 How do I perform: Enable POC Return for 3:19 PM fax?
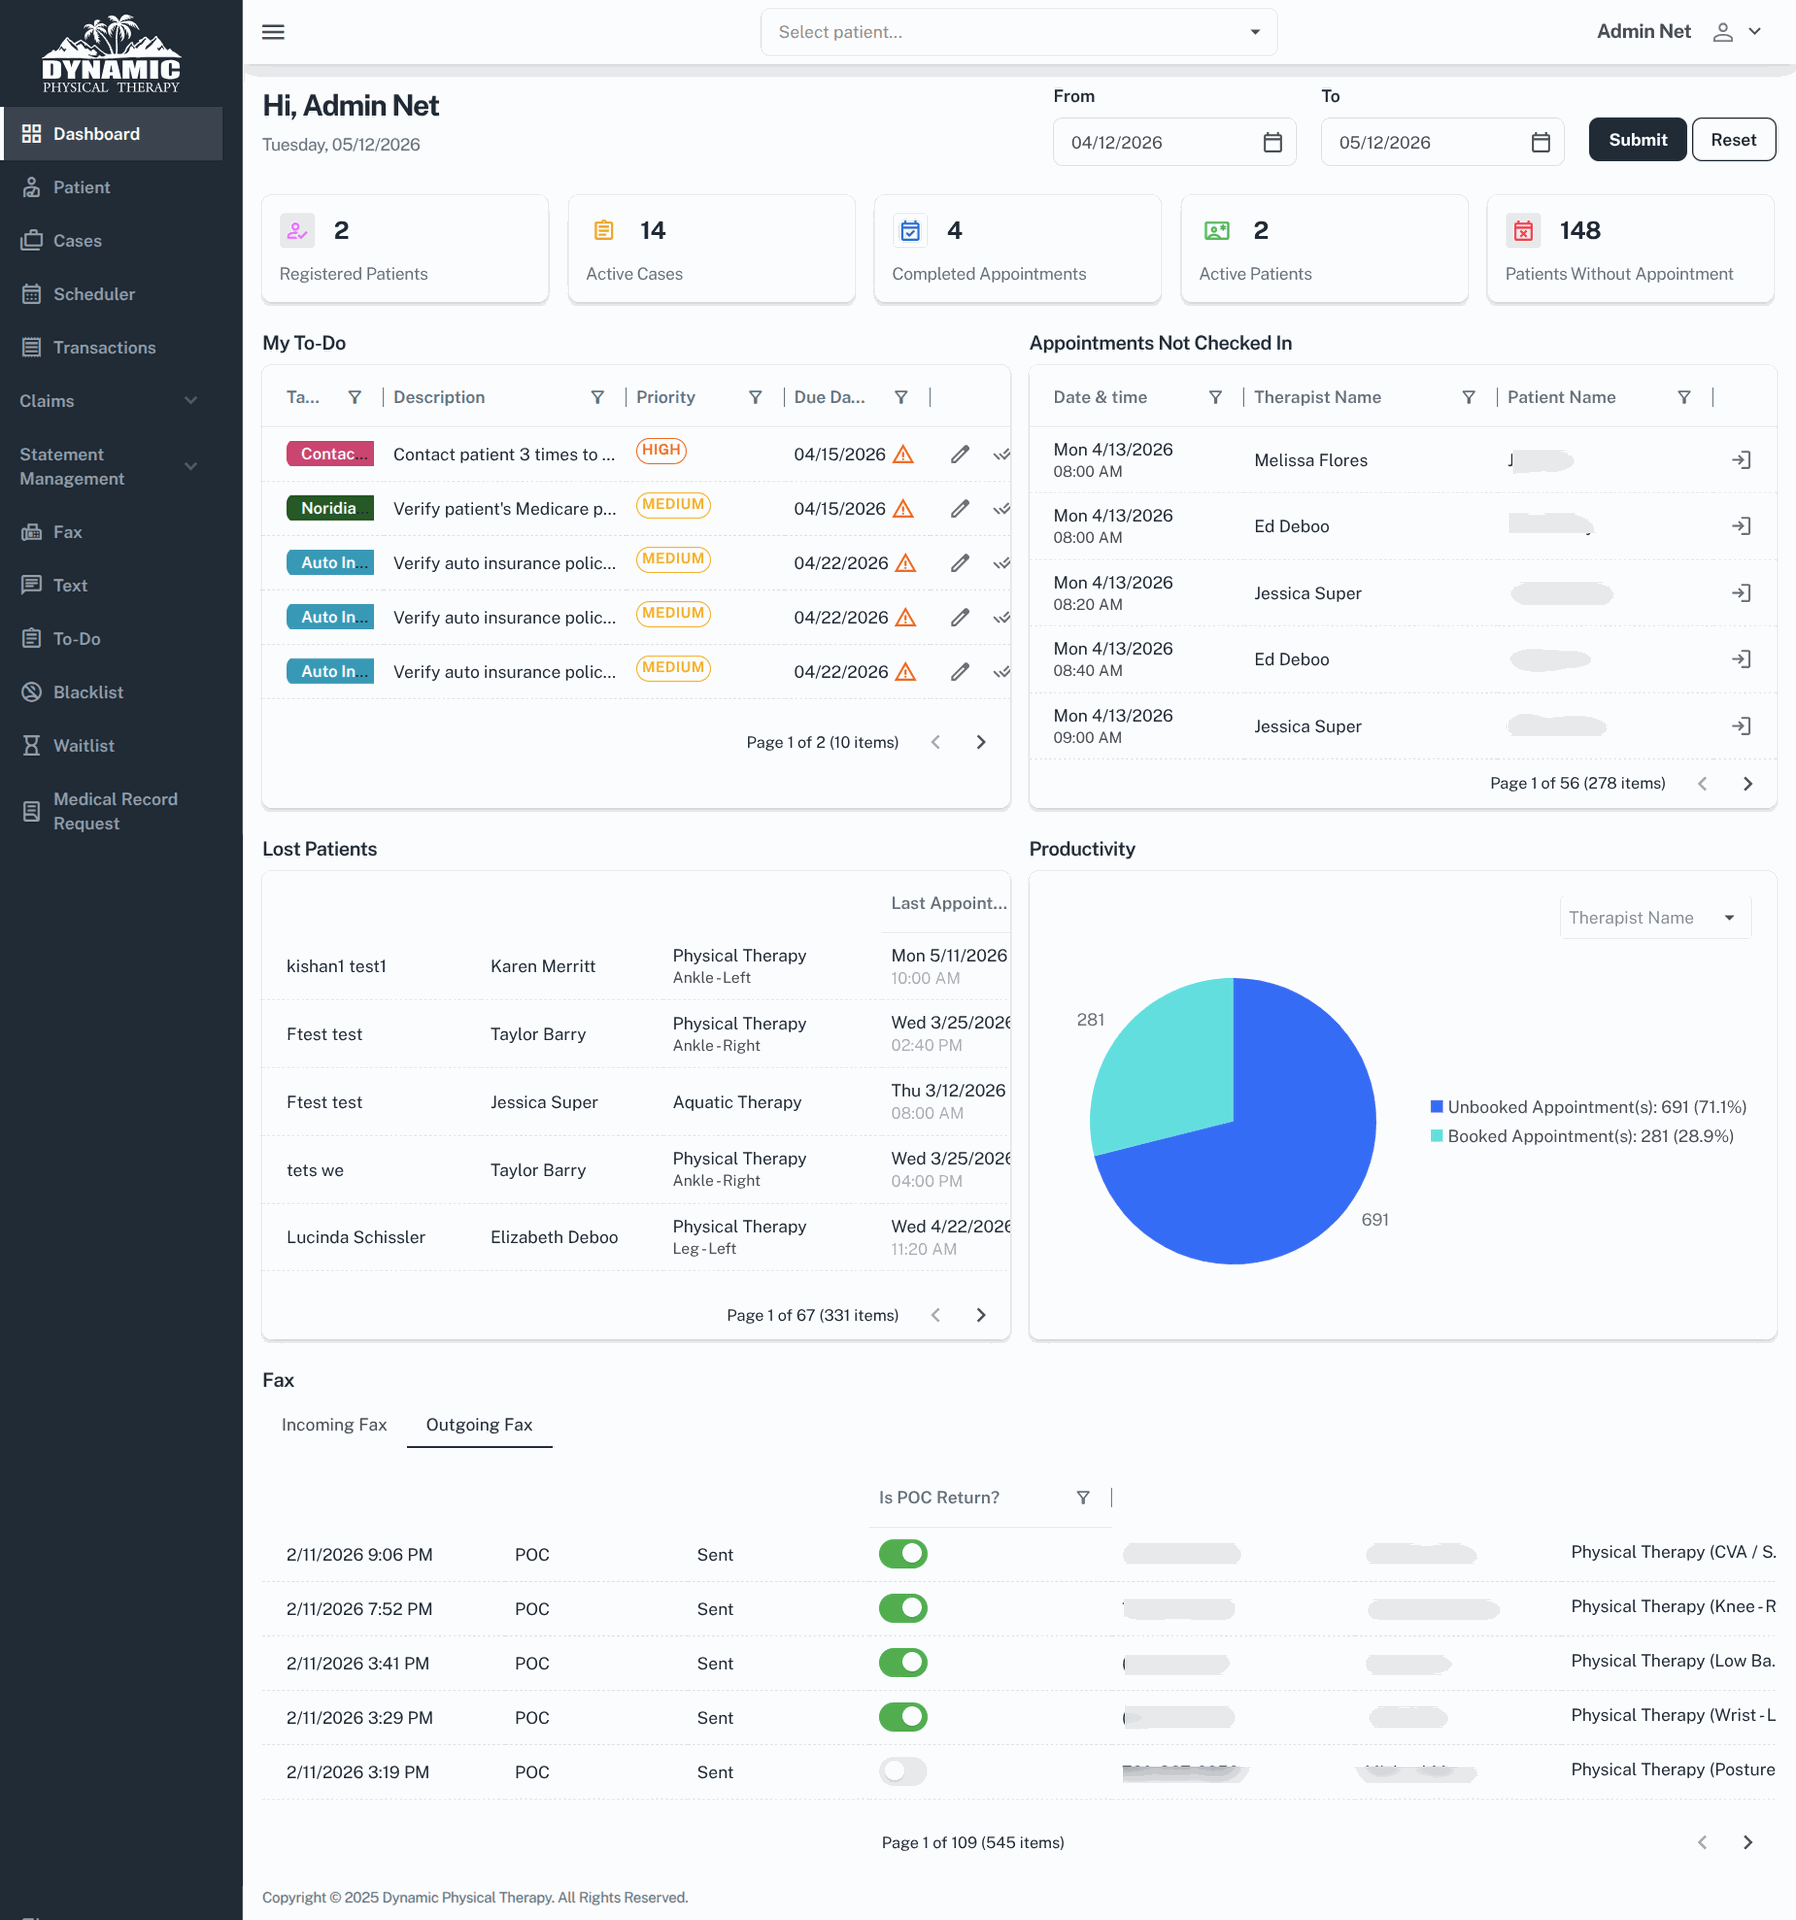(903, 1771)
